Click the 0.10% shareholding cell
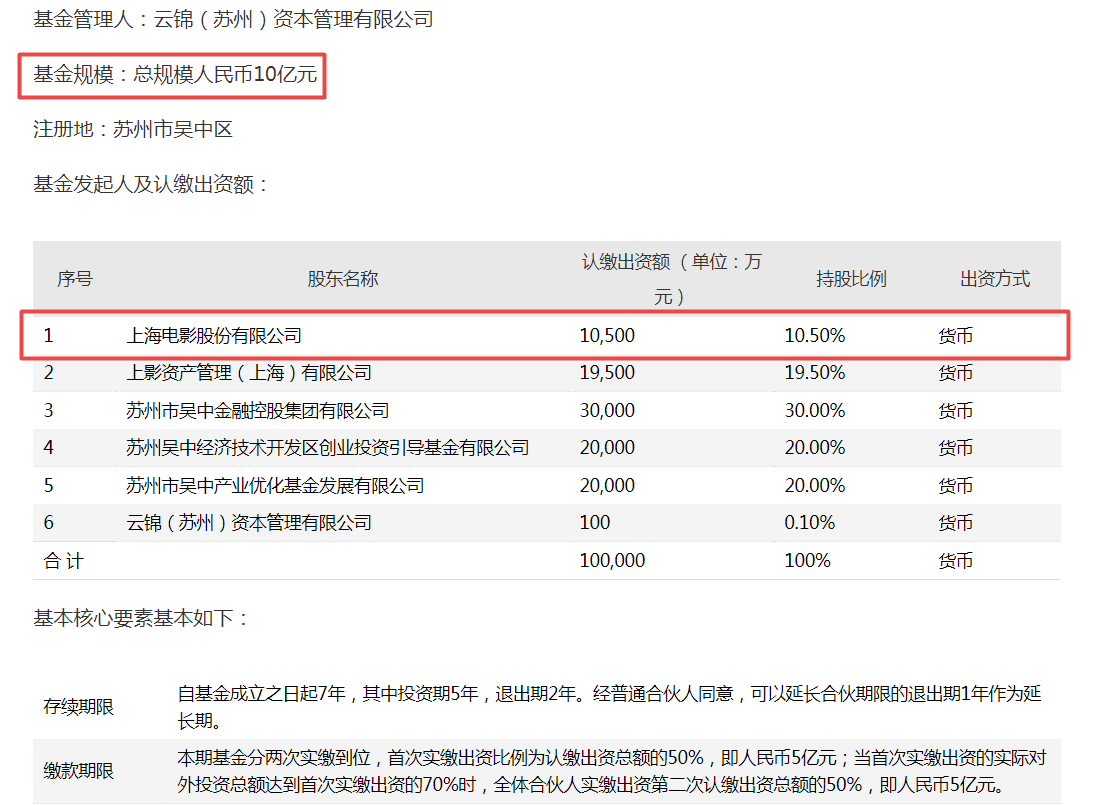This screenshot has height=805, width=1100. point(810,523)
